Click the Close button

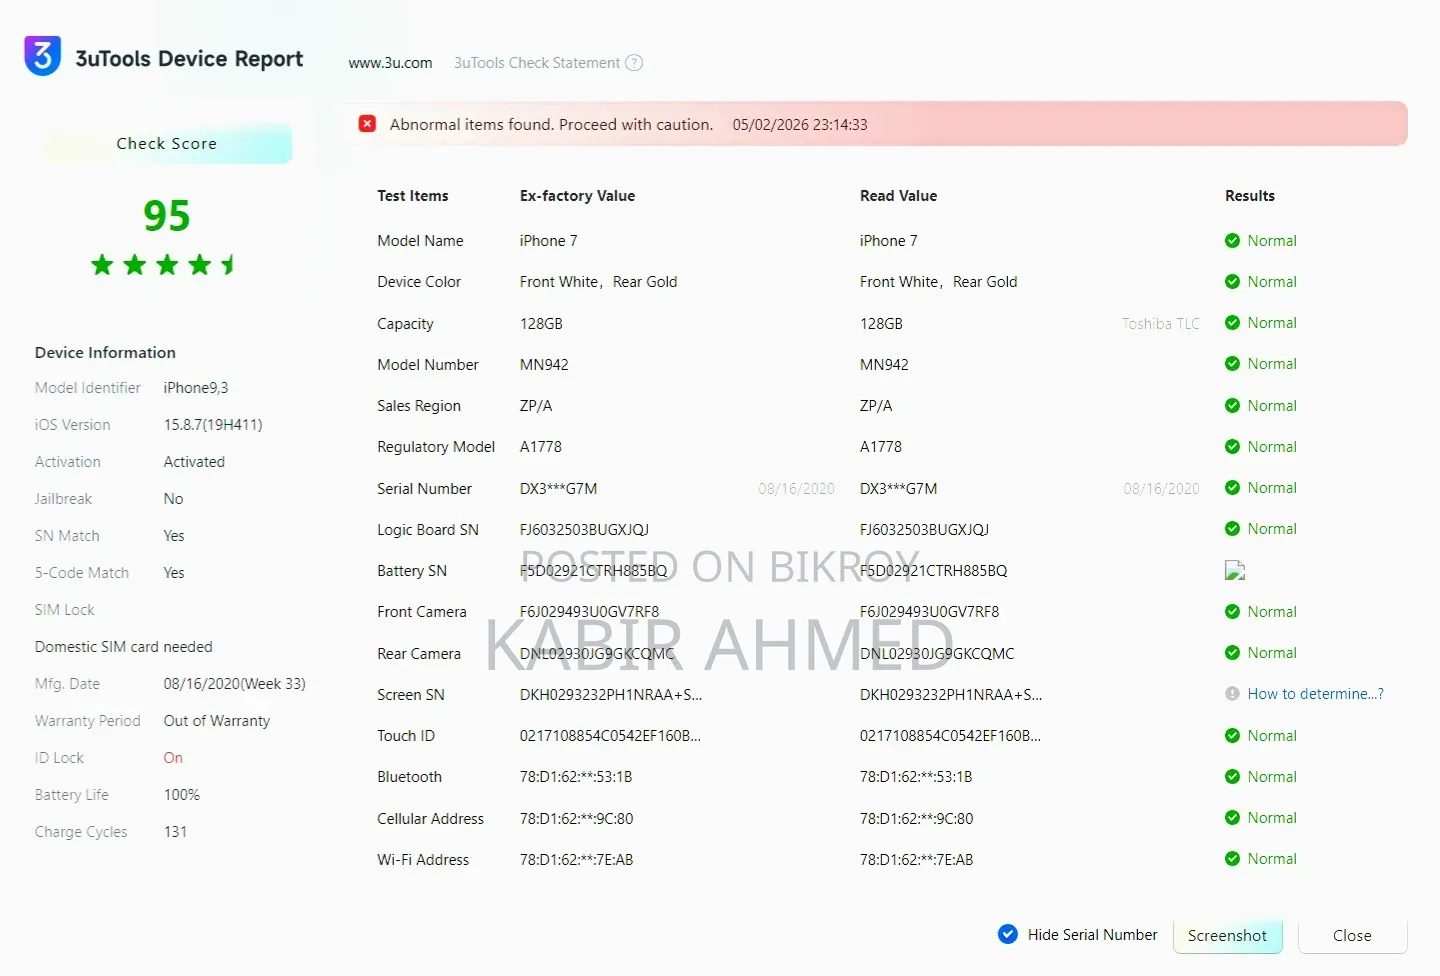[x=1352, y=936]
